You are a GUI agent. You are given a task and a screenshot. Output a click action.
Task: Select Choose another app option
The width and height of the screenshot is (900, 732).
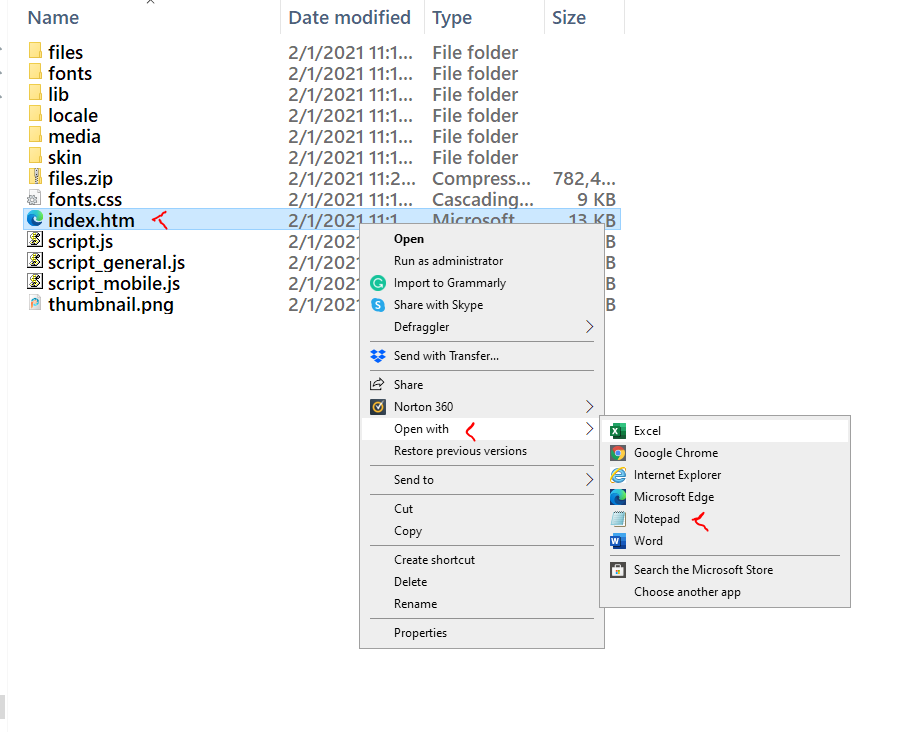[687, 592]
